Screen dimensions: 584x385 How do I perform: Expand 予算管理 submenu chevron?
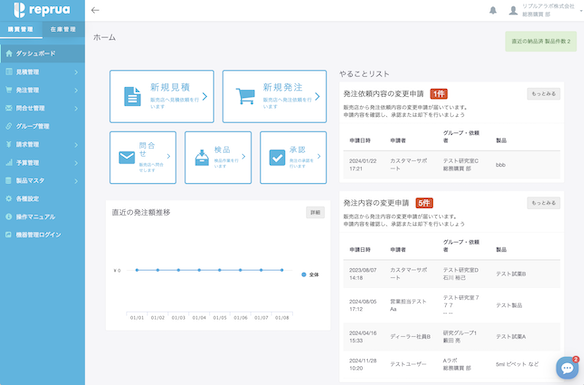tap(76, 163)
